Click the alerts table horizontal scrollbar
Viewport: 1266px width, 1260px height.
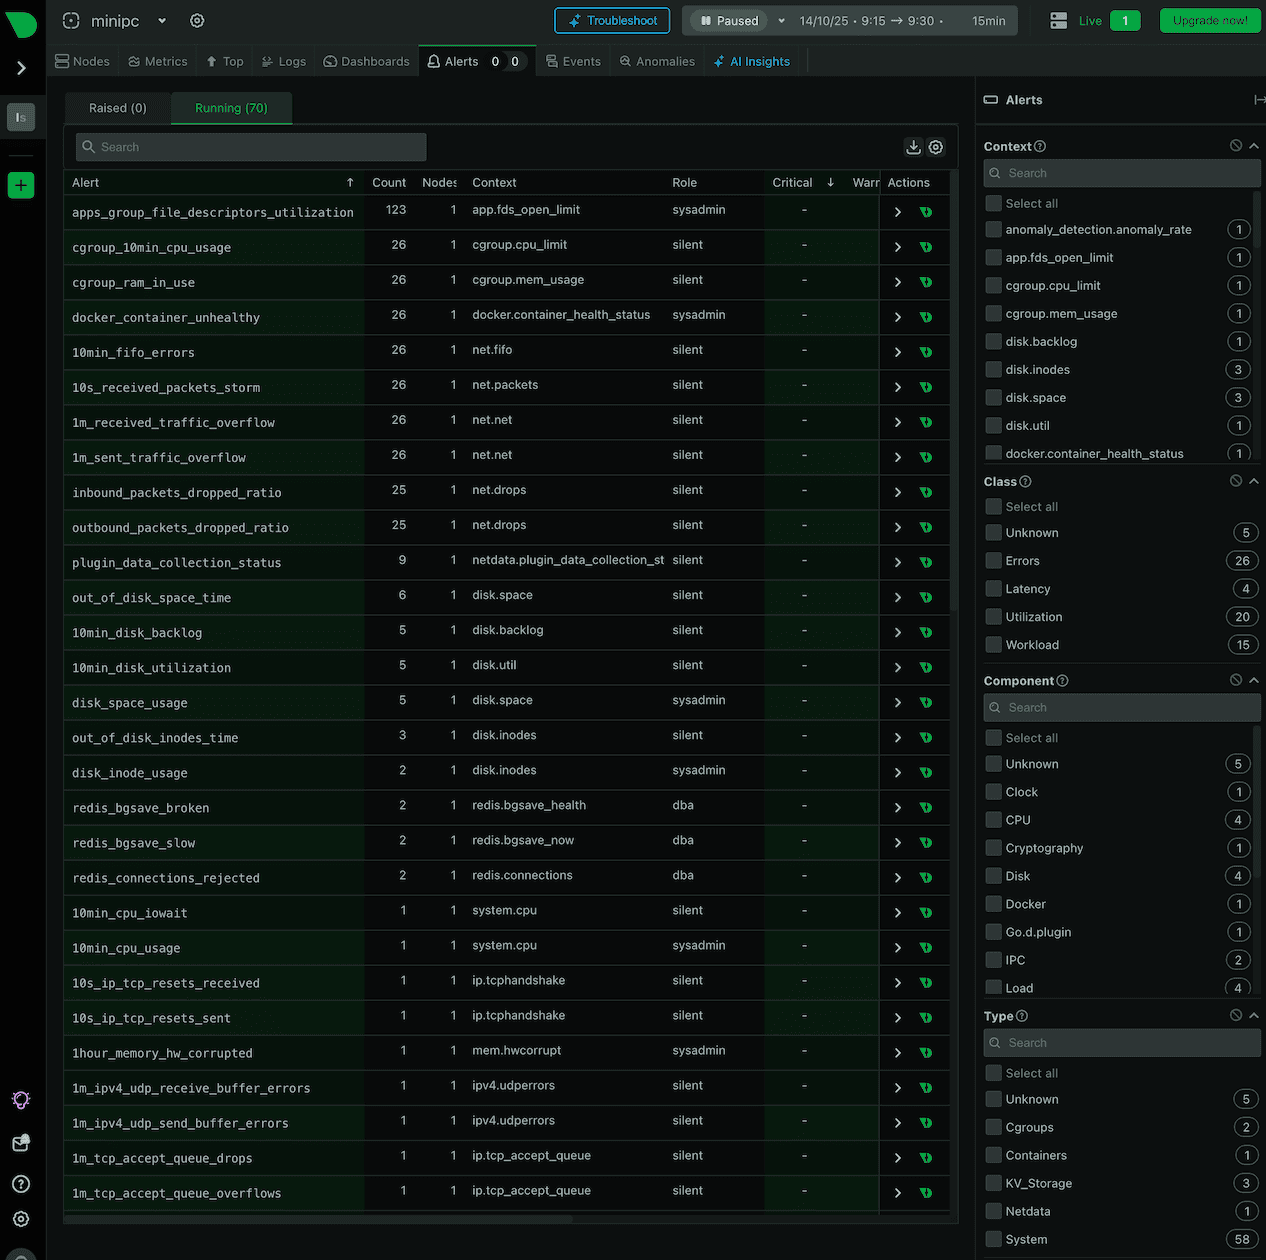320,1219
